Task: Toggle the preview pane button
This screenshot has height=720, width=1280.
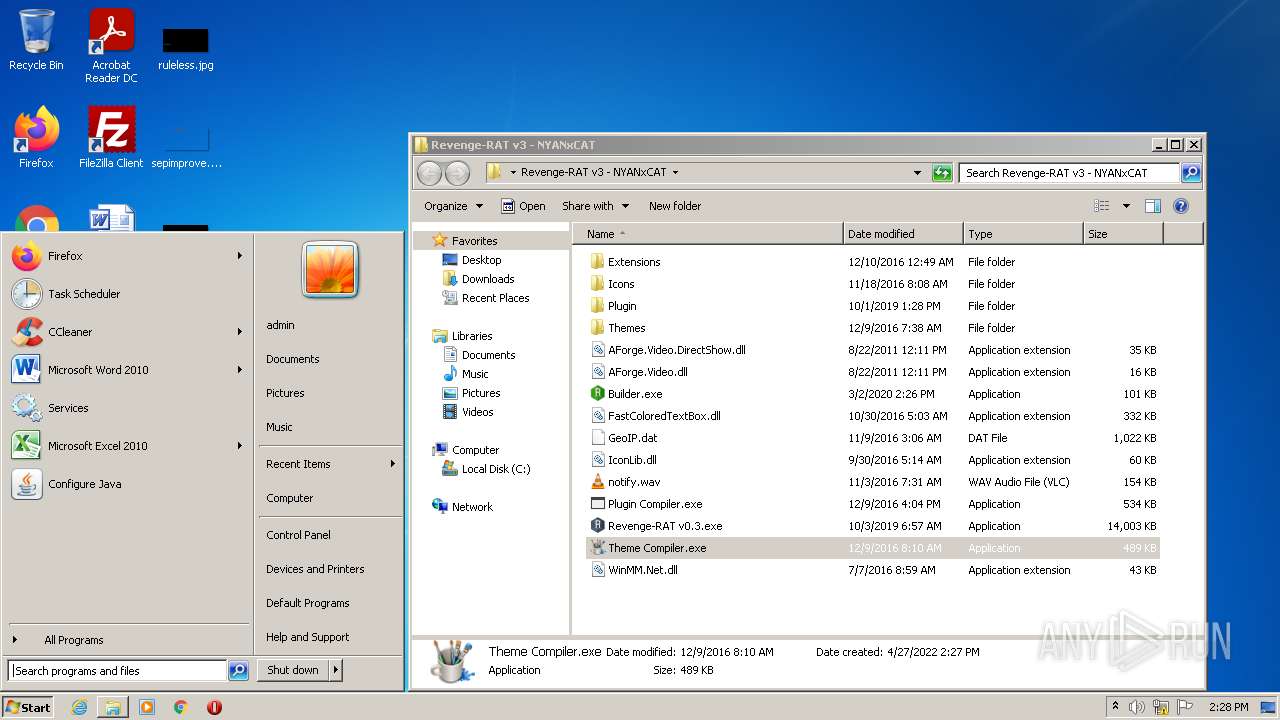Action: pos(1152,206)
